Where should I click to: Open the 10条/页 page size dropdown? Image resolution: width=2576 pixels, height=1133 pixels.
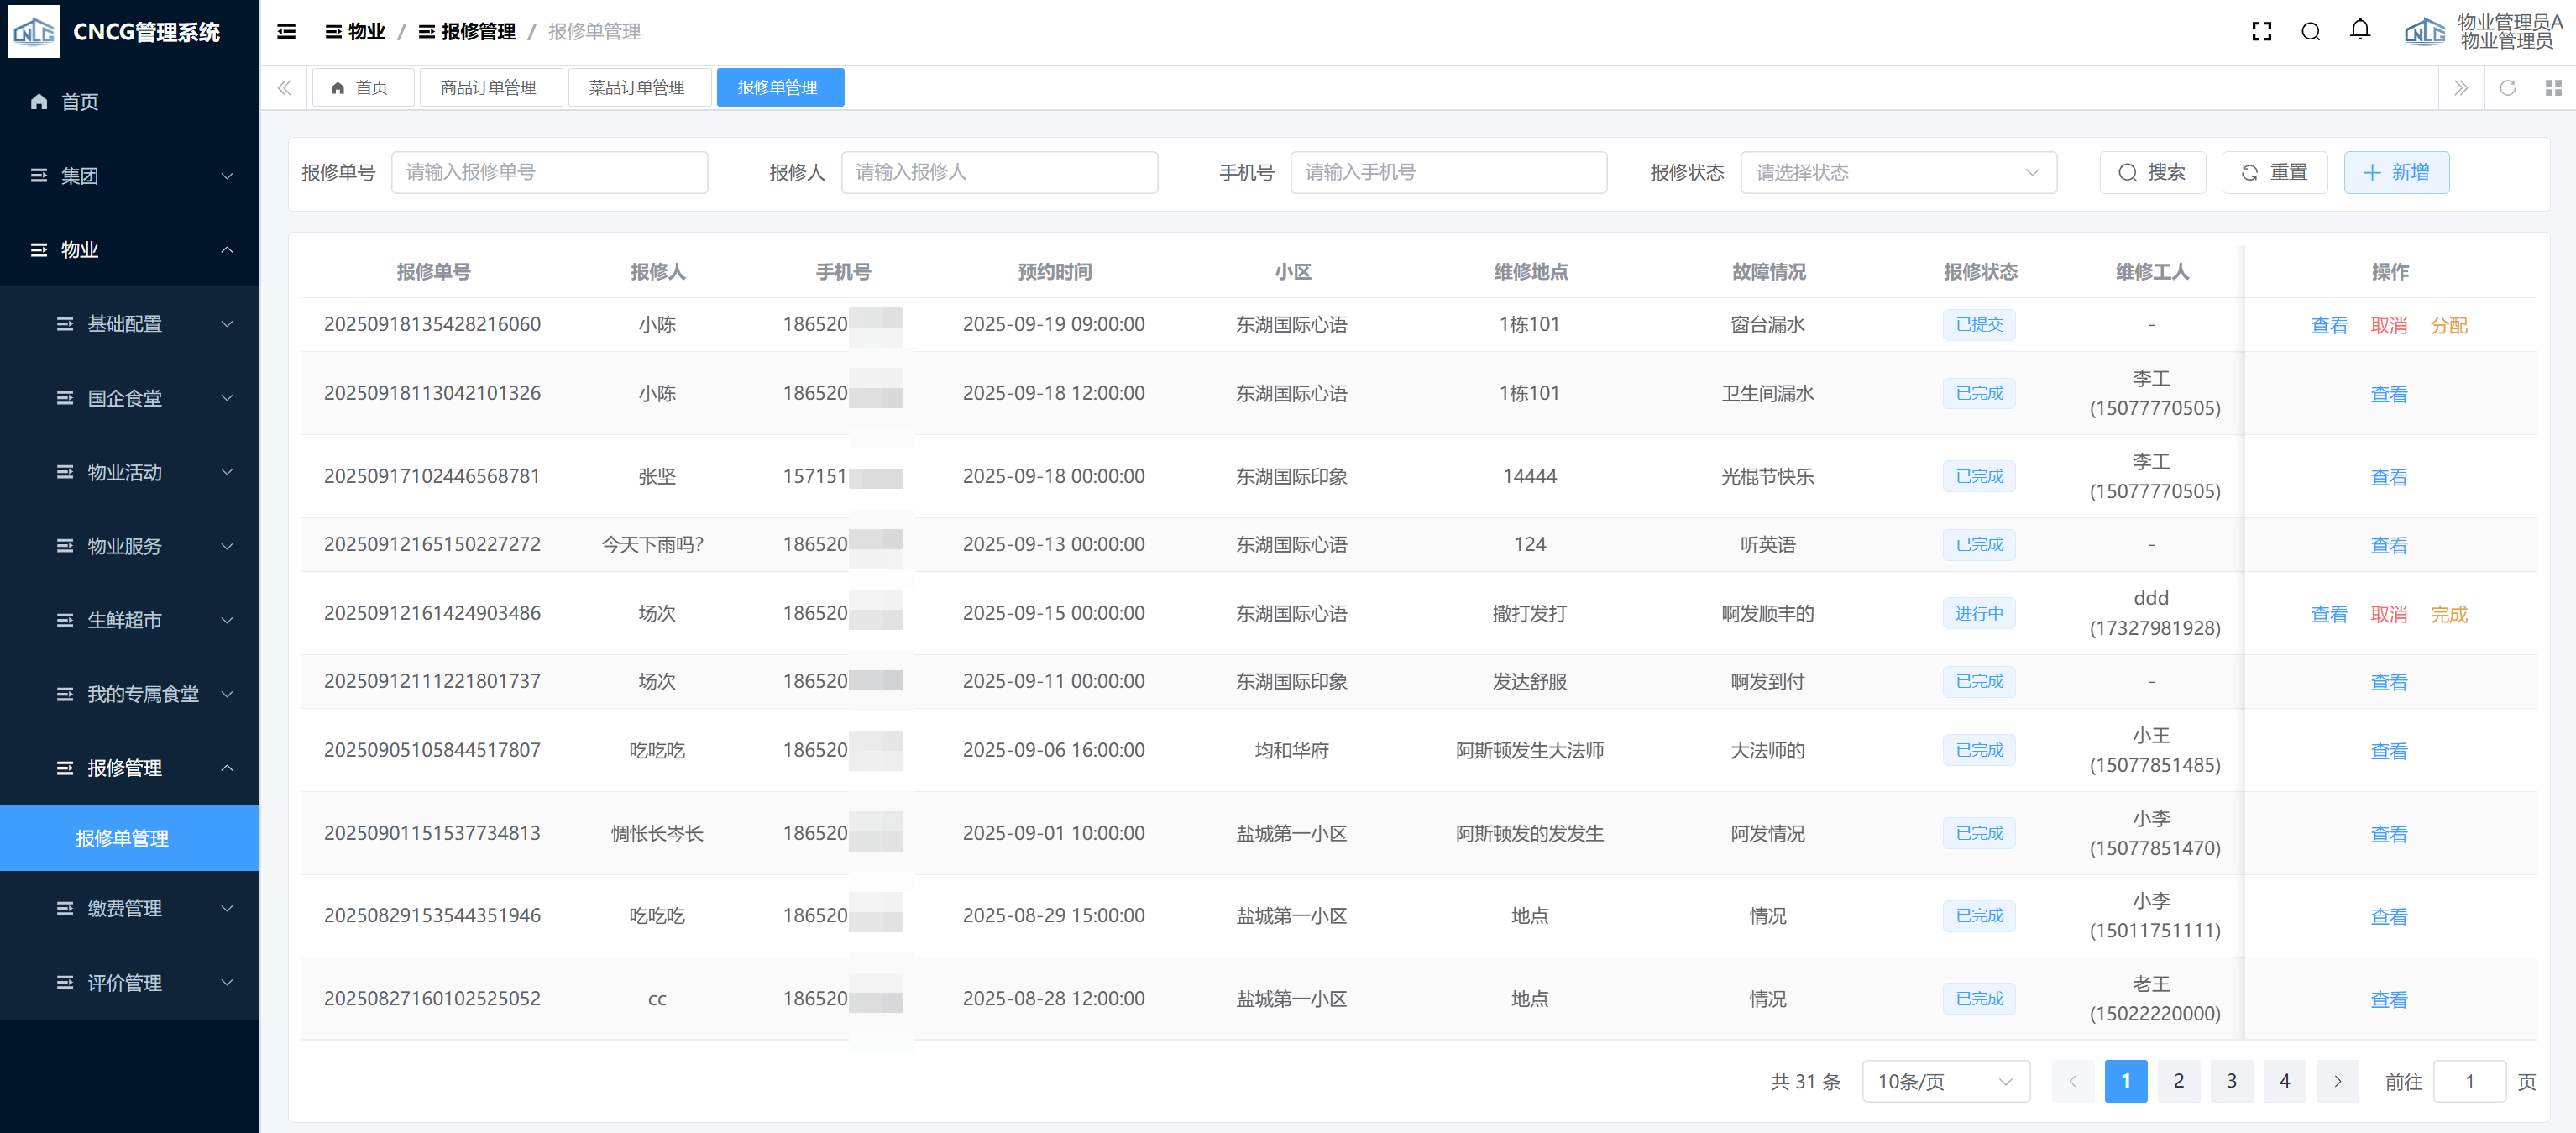click(1944, 1081)
